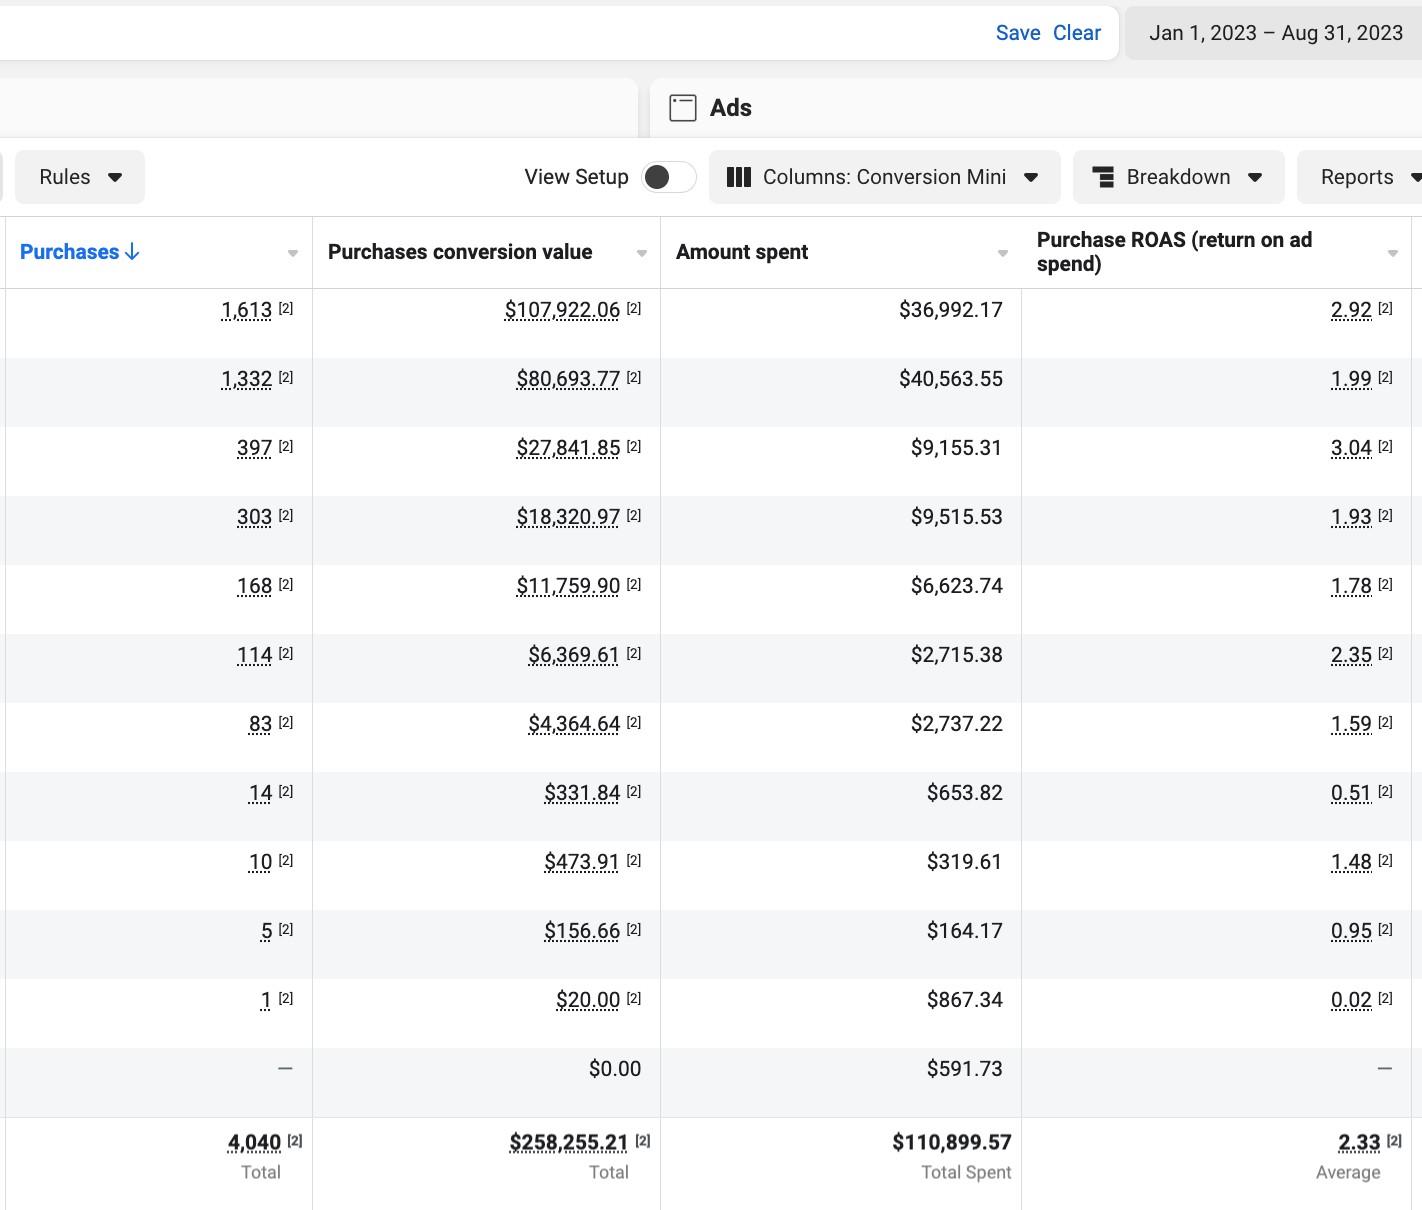
Task: Click footnote [2] beside total 4,040
Action: point(295,1141)
